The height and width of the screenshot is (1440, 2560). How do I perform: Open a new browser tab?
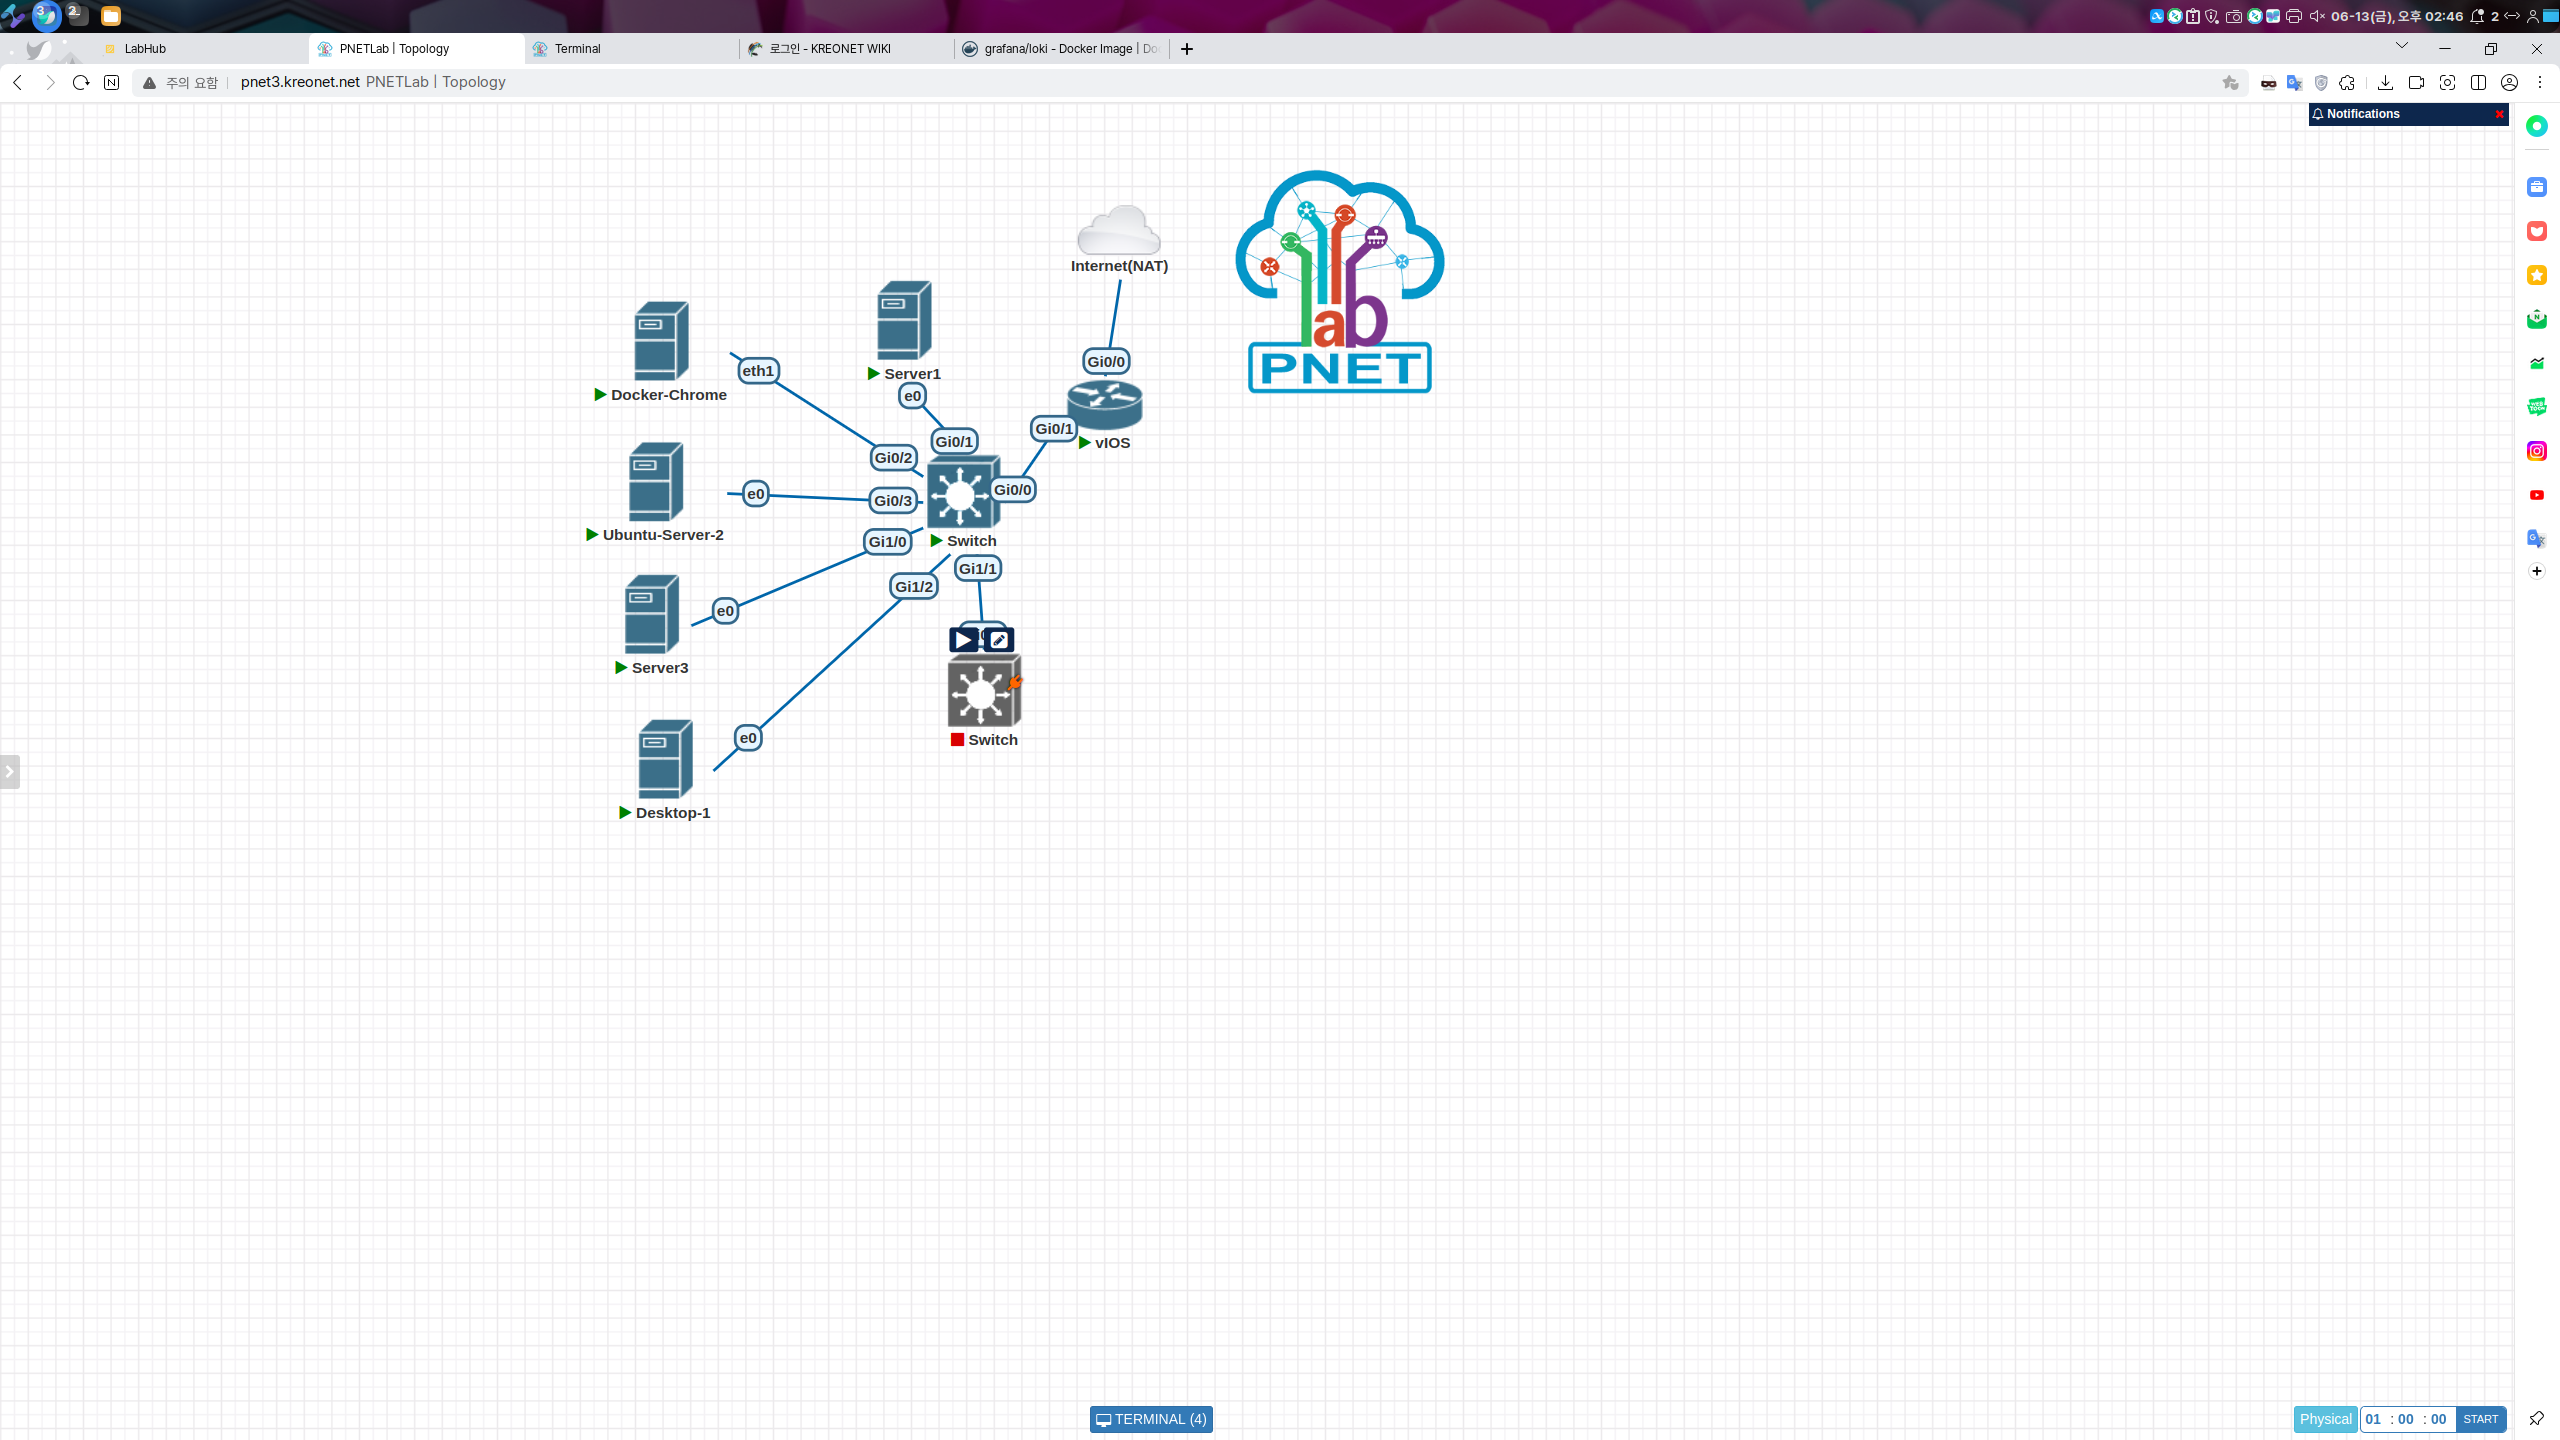(1187, 48)
